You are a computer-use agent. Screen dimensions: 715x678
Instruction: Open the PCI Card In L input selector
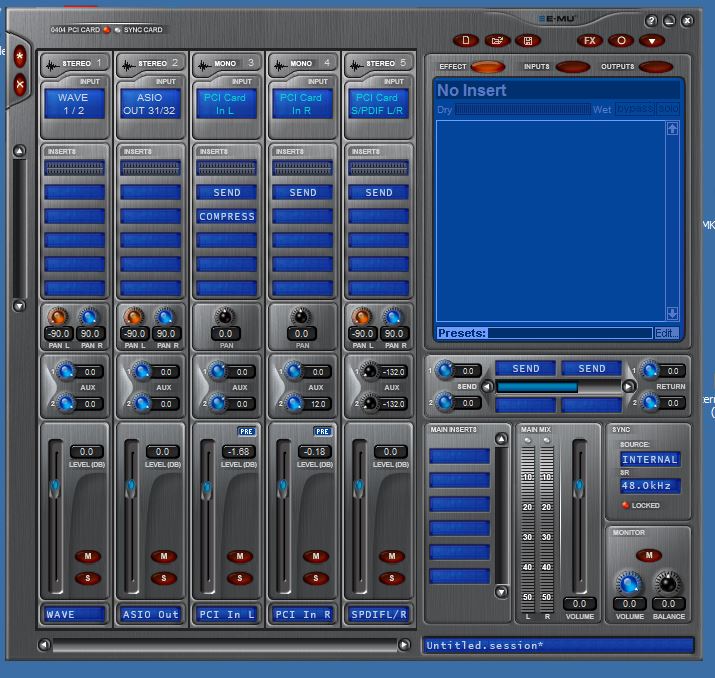[x=226, y=104]
